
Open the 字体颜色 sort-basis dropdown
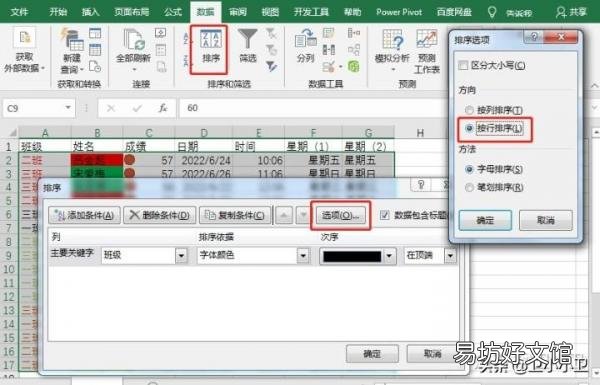click(x=303, y=255)
